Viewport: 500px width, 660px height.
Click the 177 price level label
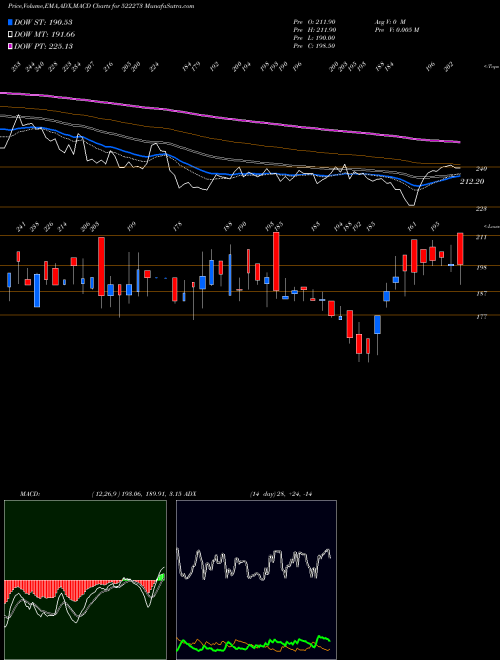click(481, 317)
